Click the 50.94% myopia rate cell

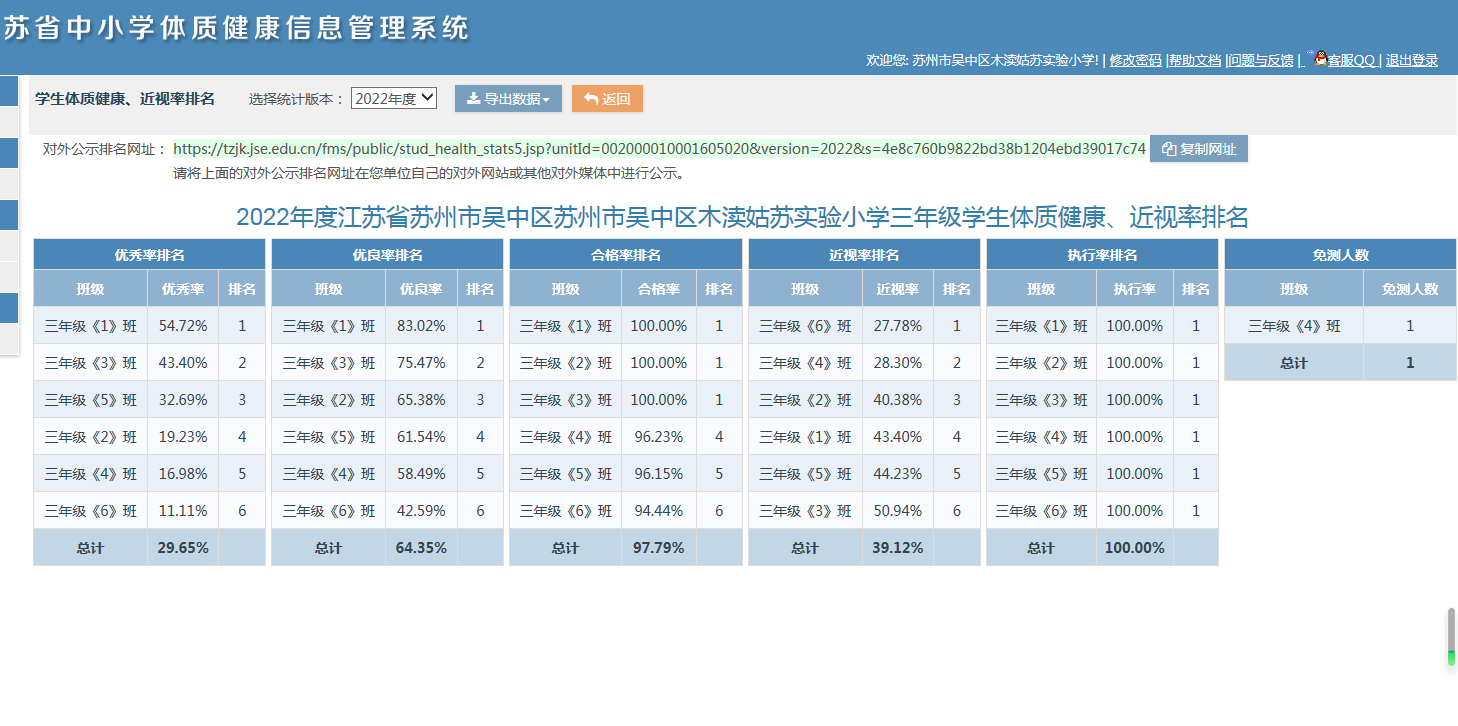pos(898,511)
